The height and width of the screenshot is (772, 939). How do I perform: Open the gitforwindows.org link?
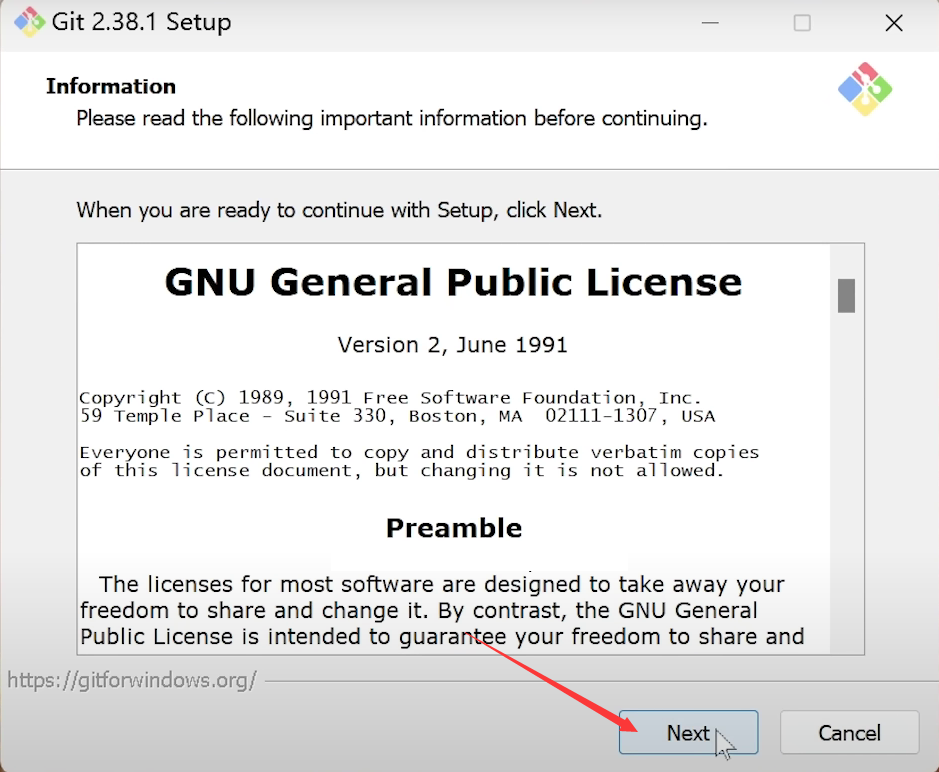click(x=132, y=681)
